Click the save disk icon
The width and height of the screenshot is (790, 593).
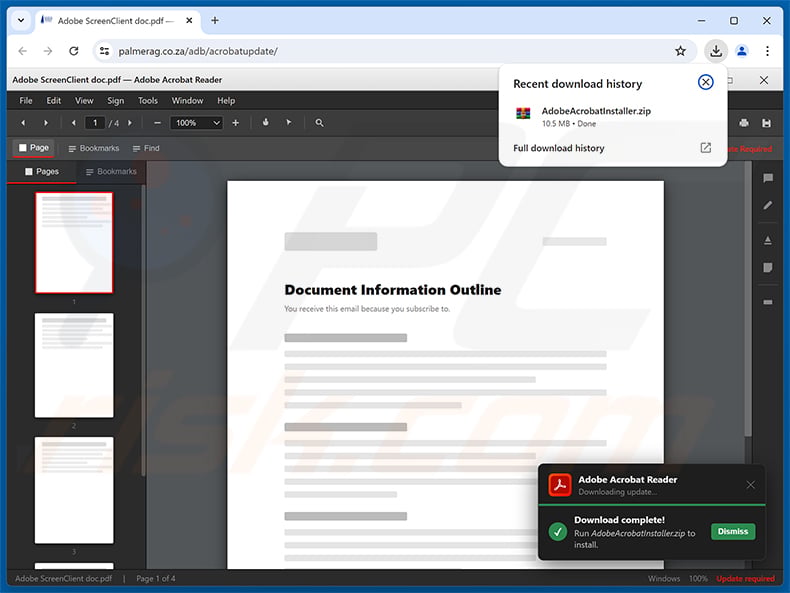(x=766, y=123)
